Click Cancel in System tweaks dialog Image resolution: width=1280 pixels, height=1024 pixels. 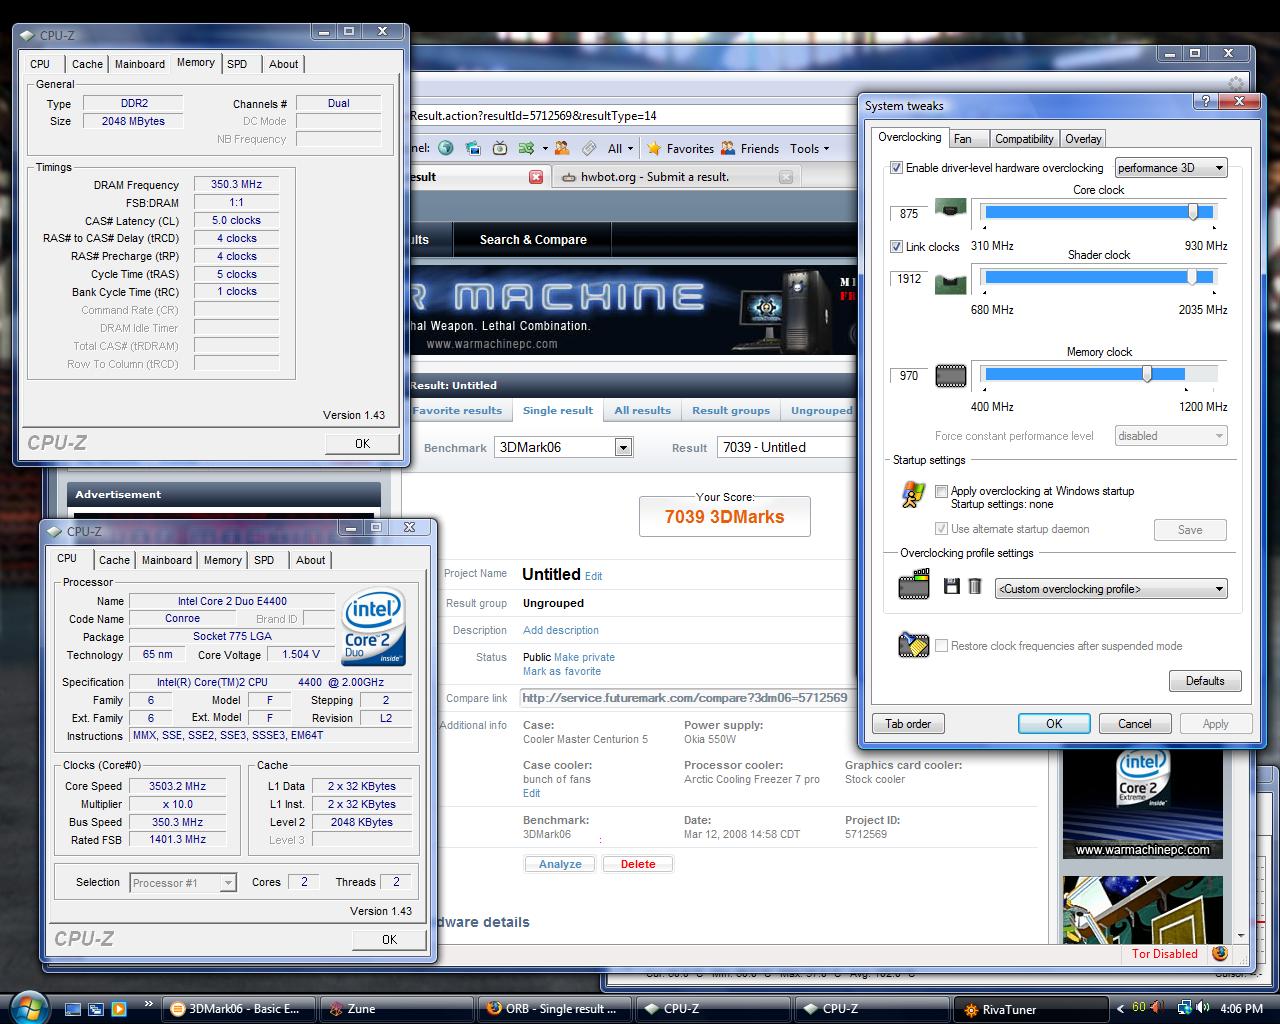(1135, 724)
